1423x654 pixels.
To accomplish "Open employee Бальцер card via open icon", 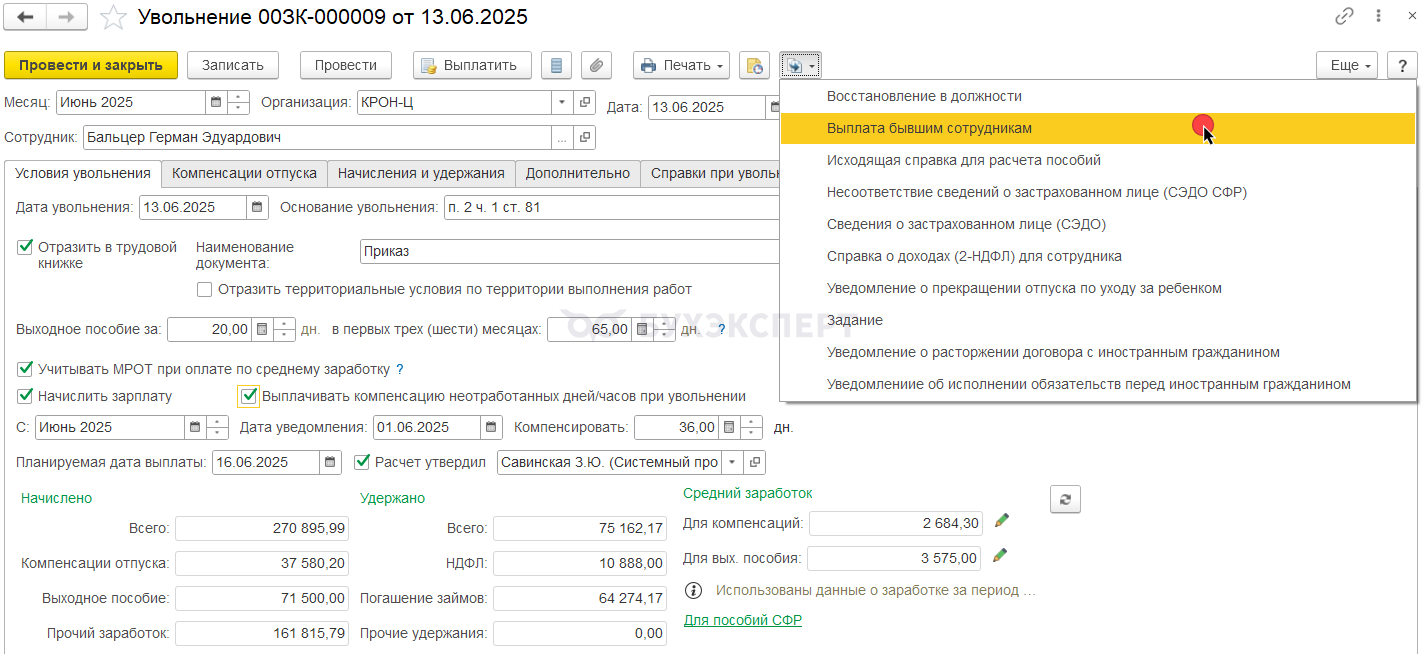I will coord(585,137).
